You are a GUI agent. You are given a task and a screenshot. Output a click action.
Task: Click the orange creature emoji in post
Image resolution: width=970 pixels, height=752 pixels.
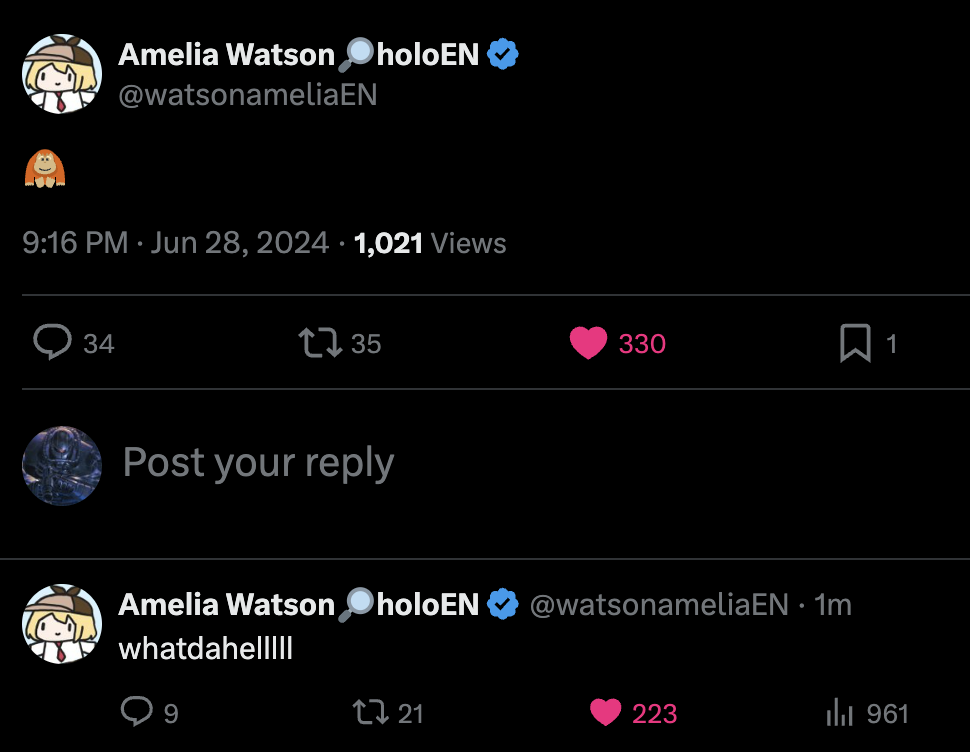coord(44,168)
